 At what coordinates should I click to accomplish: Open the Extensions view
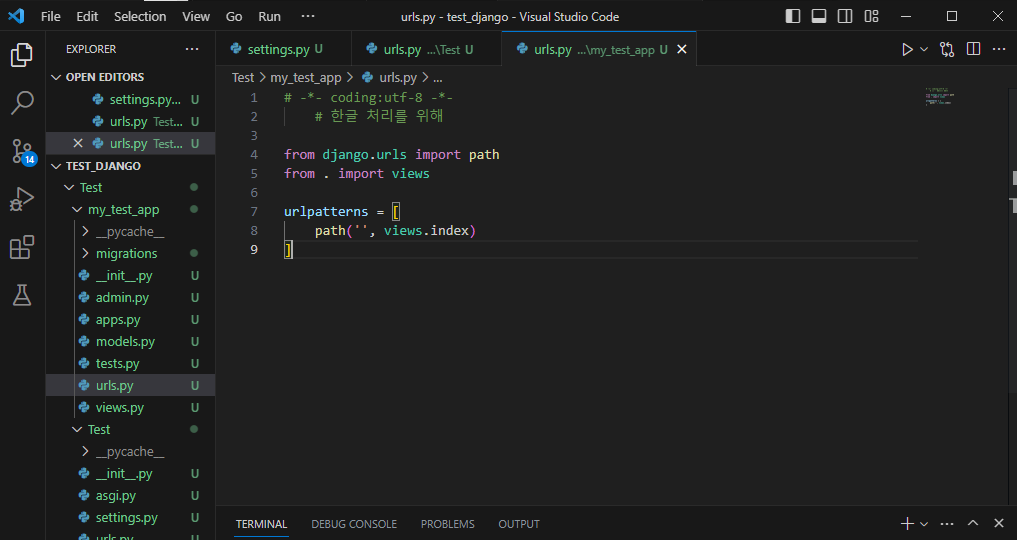pyautogui.click(x=22, y=248)
